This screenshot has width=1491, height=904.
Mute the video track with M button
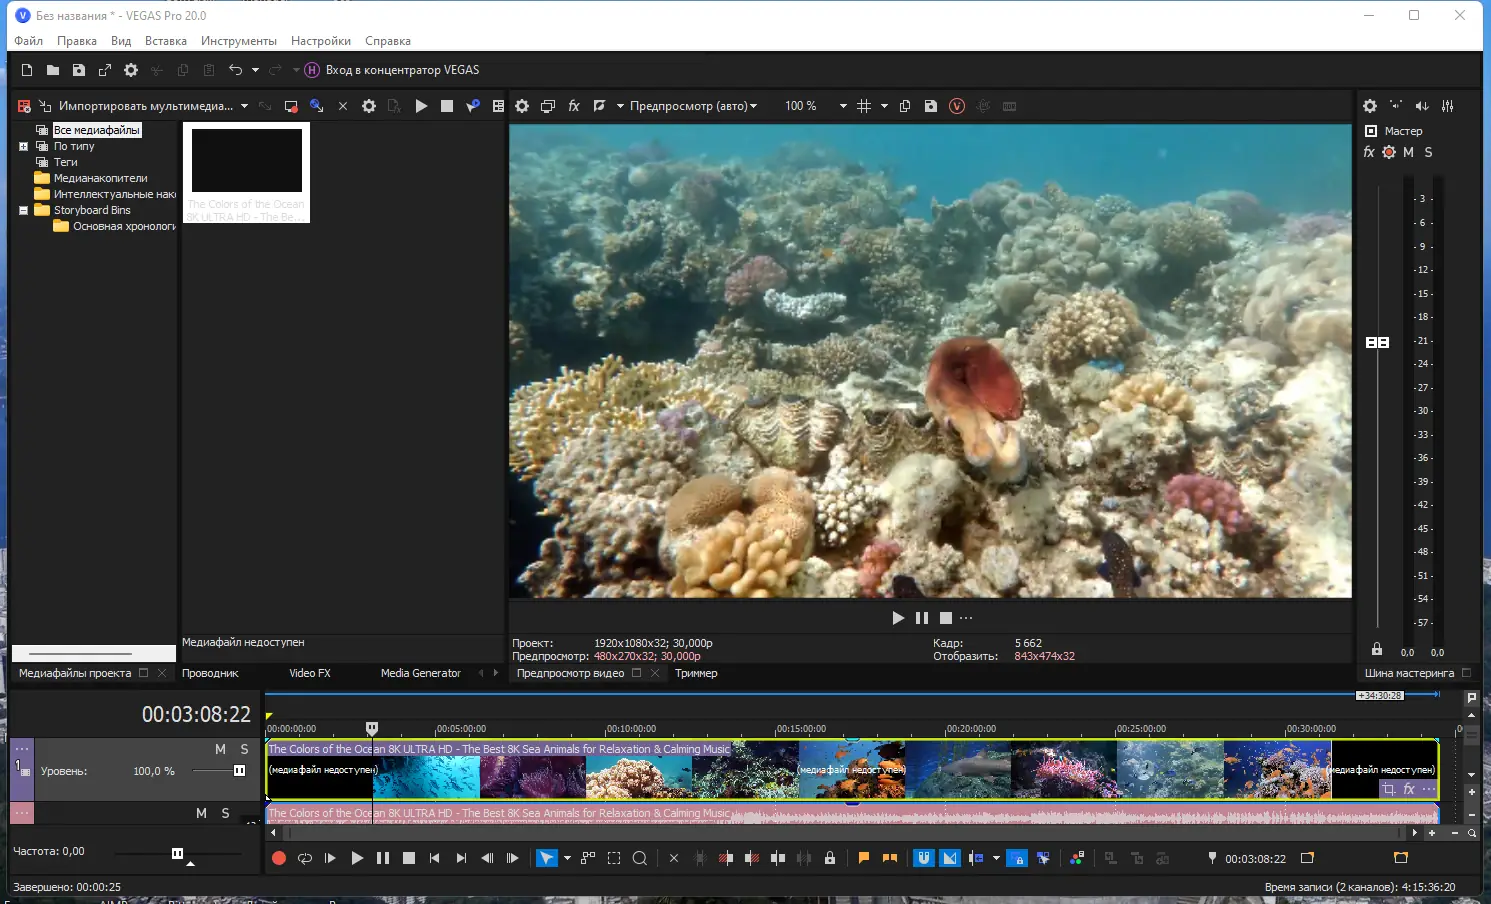tap(220, 749)
